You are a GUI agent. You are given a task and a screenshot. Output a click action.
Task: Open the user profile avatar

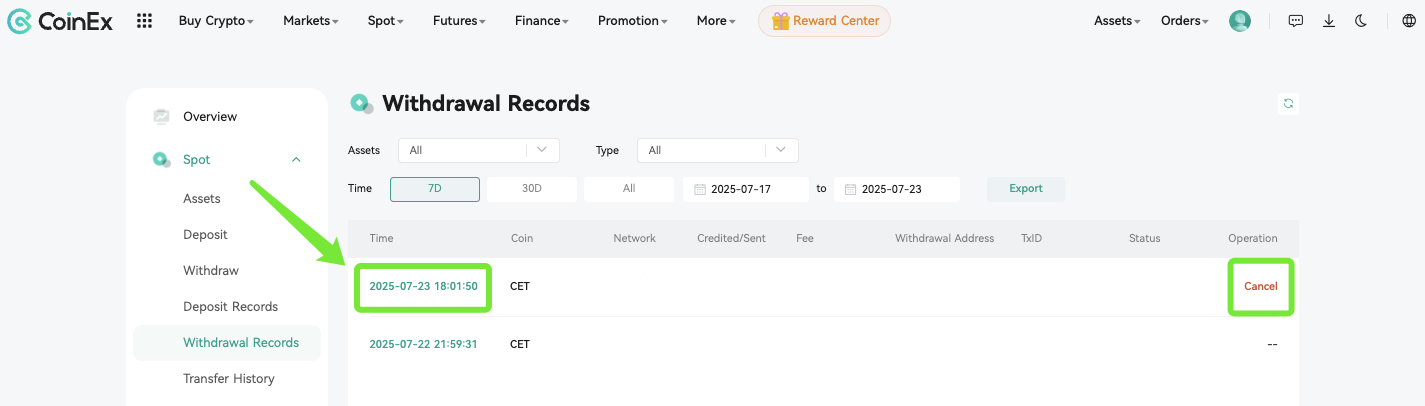(x=1240, y=20)
